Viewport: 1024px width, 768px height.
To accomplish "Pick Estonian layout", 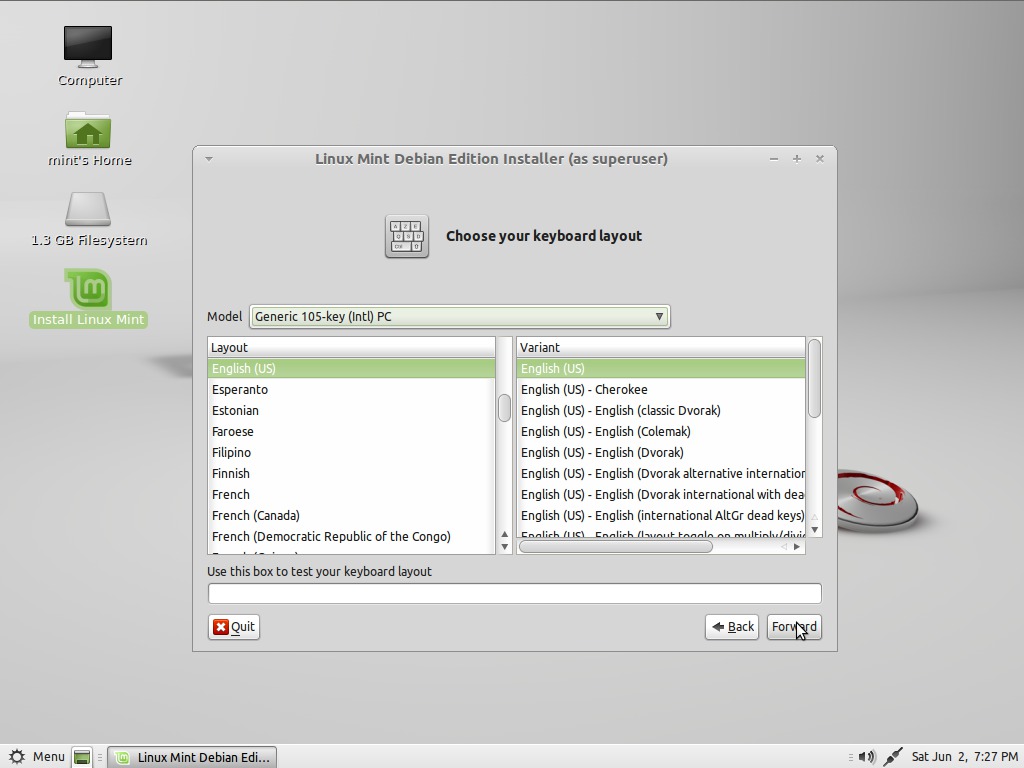I will pyautogui.click(x=351, y=410).
